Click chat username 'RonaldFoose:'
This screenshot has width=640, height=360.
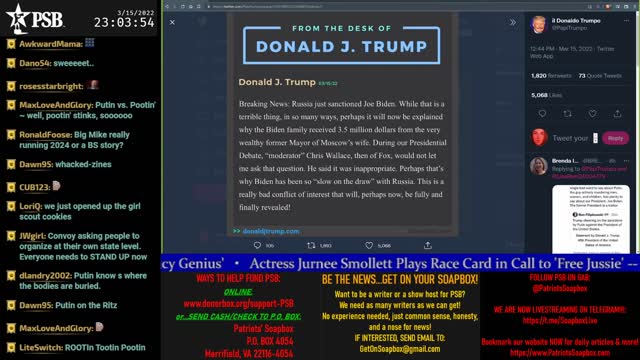tap(46, 135)
